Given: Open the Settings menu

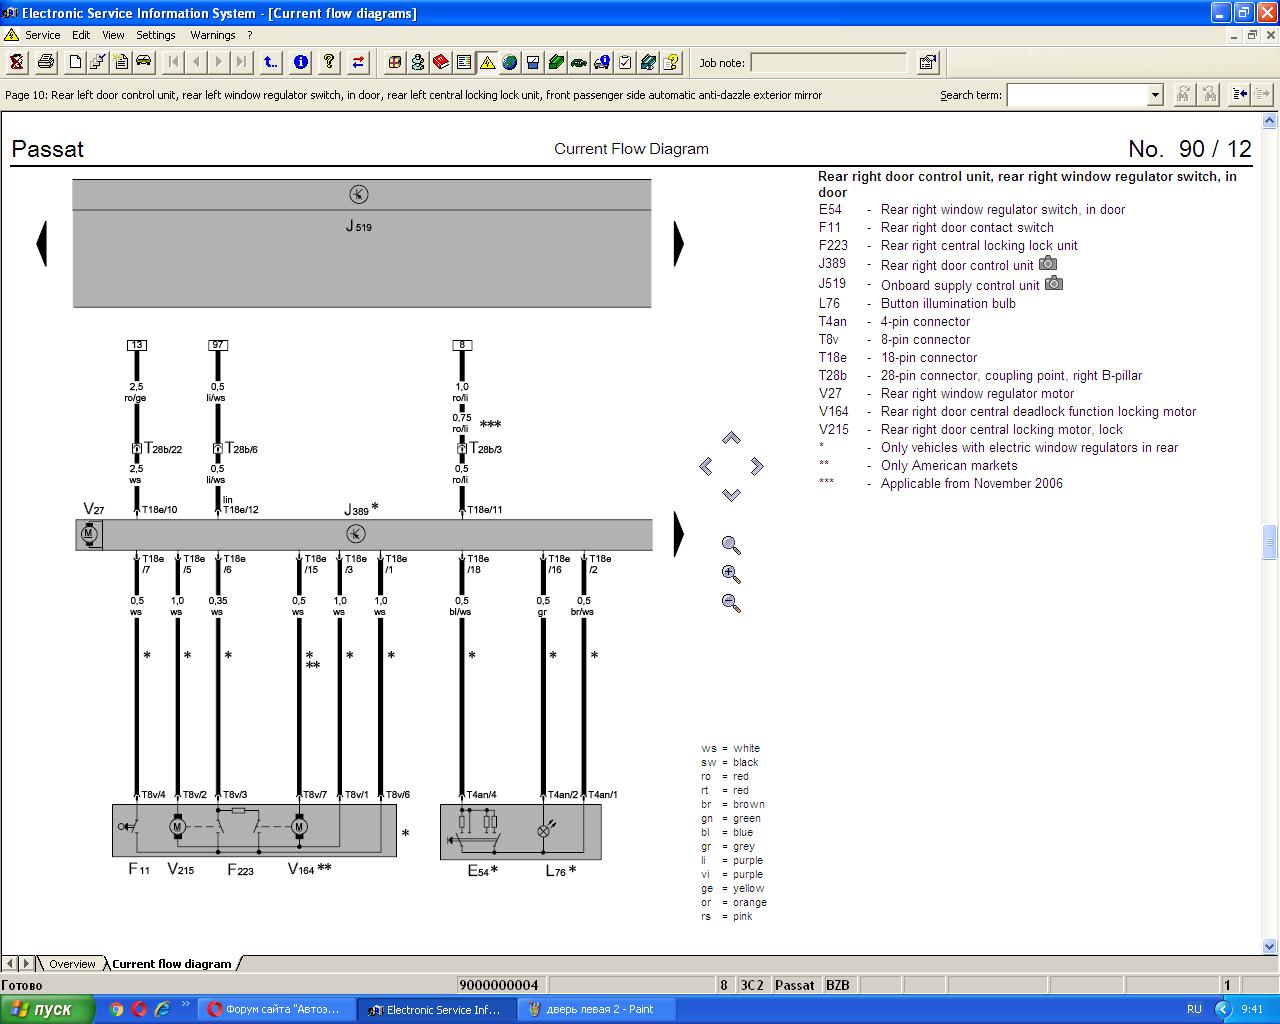Looking at the screenshot, I should [x=156, y=35].
